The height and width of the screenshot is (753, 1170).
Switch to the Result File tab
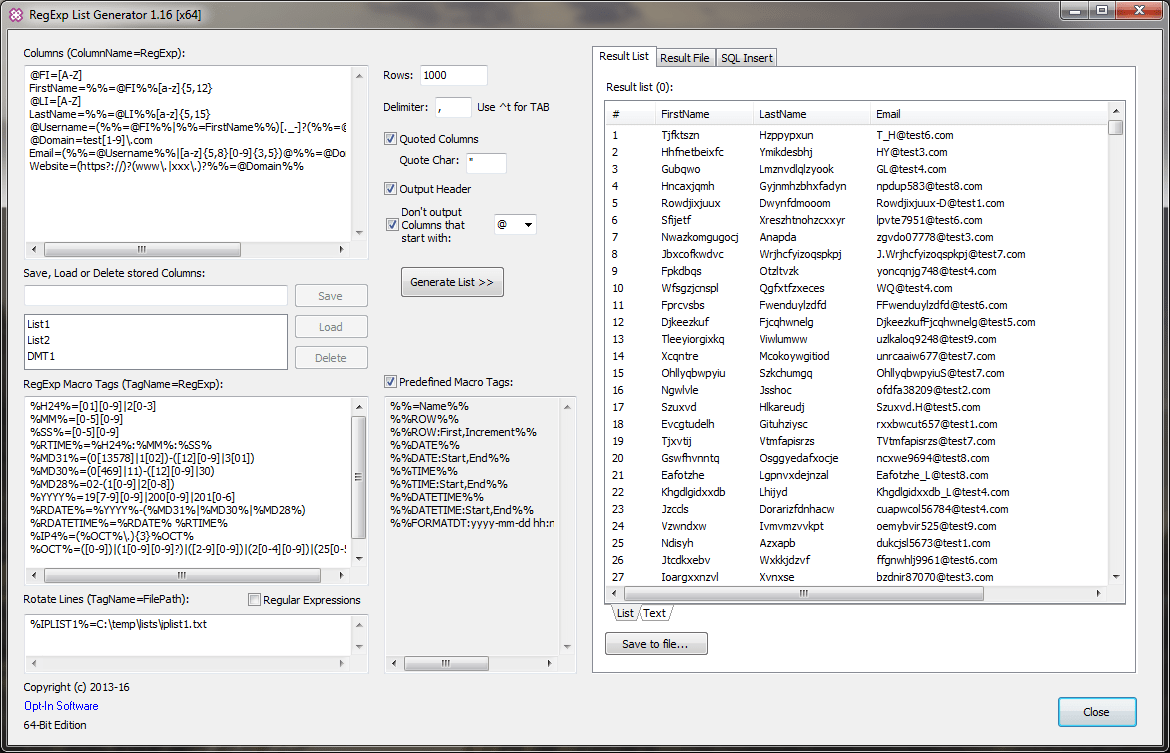pos(684,57)
